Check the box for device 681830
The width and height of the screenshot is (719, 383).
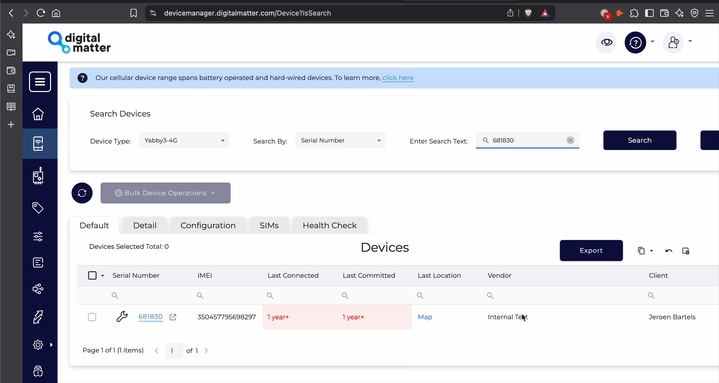point(92,317)
